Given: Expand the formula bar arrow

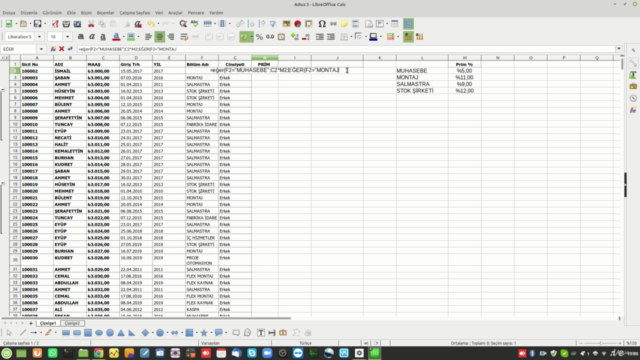Looking at the screenshot, I should pyautogui.click(x=619, y=49).
